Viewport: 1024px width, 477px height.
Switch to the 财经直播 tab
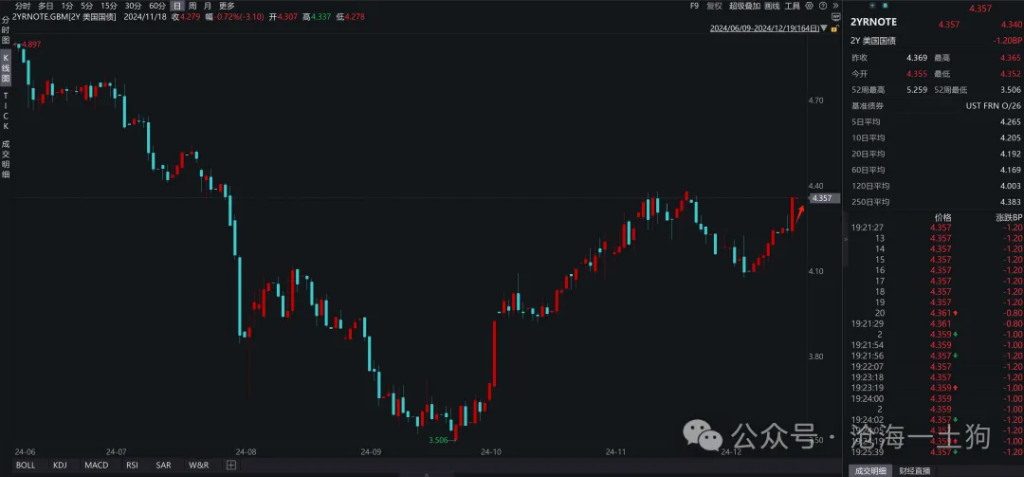914,470
